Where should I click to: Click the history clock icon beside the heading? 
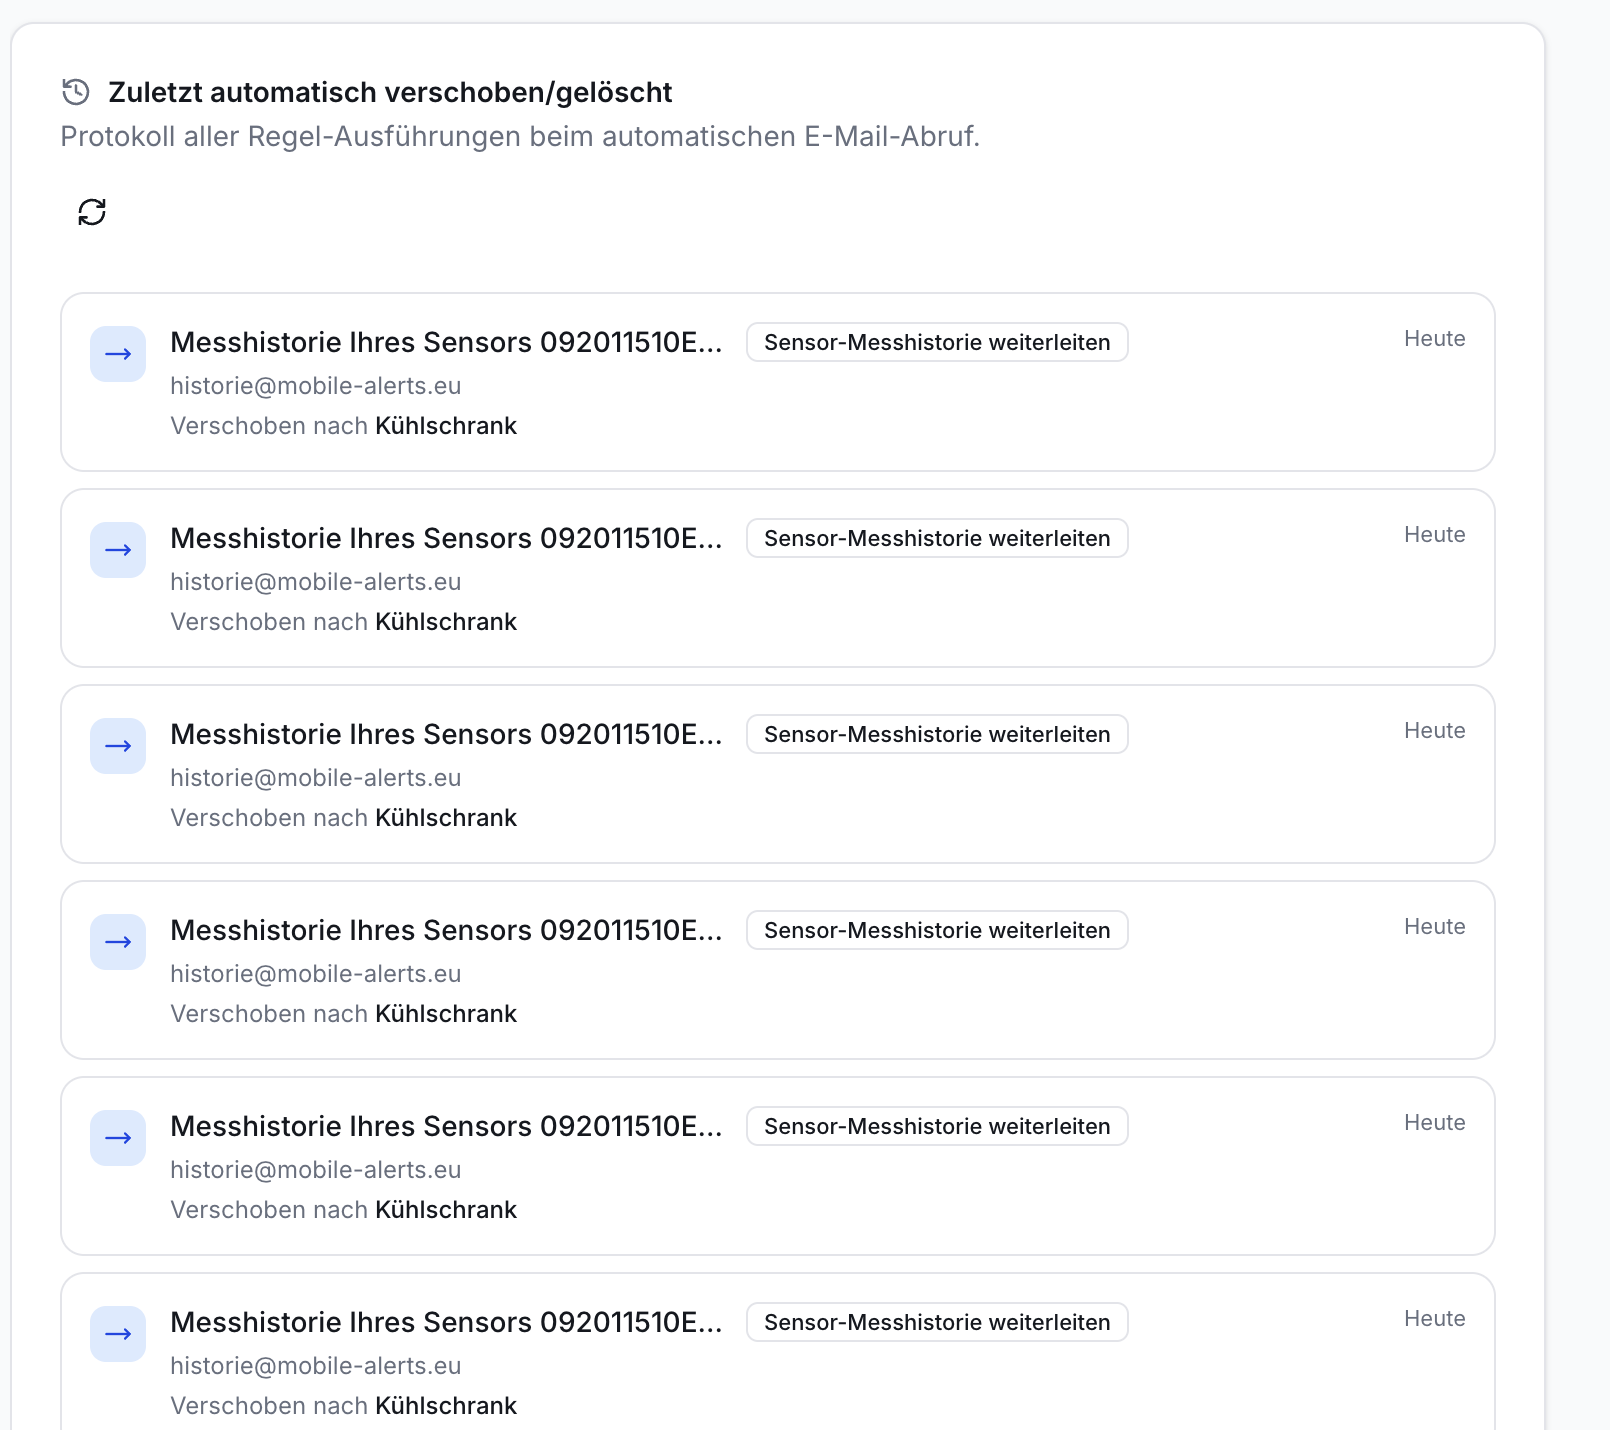click(76, 92)
